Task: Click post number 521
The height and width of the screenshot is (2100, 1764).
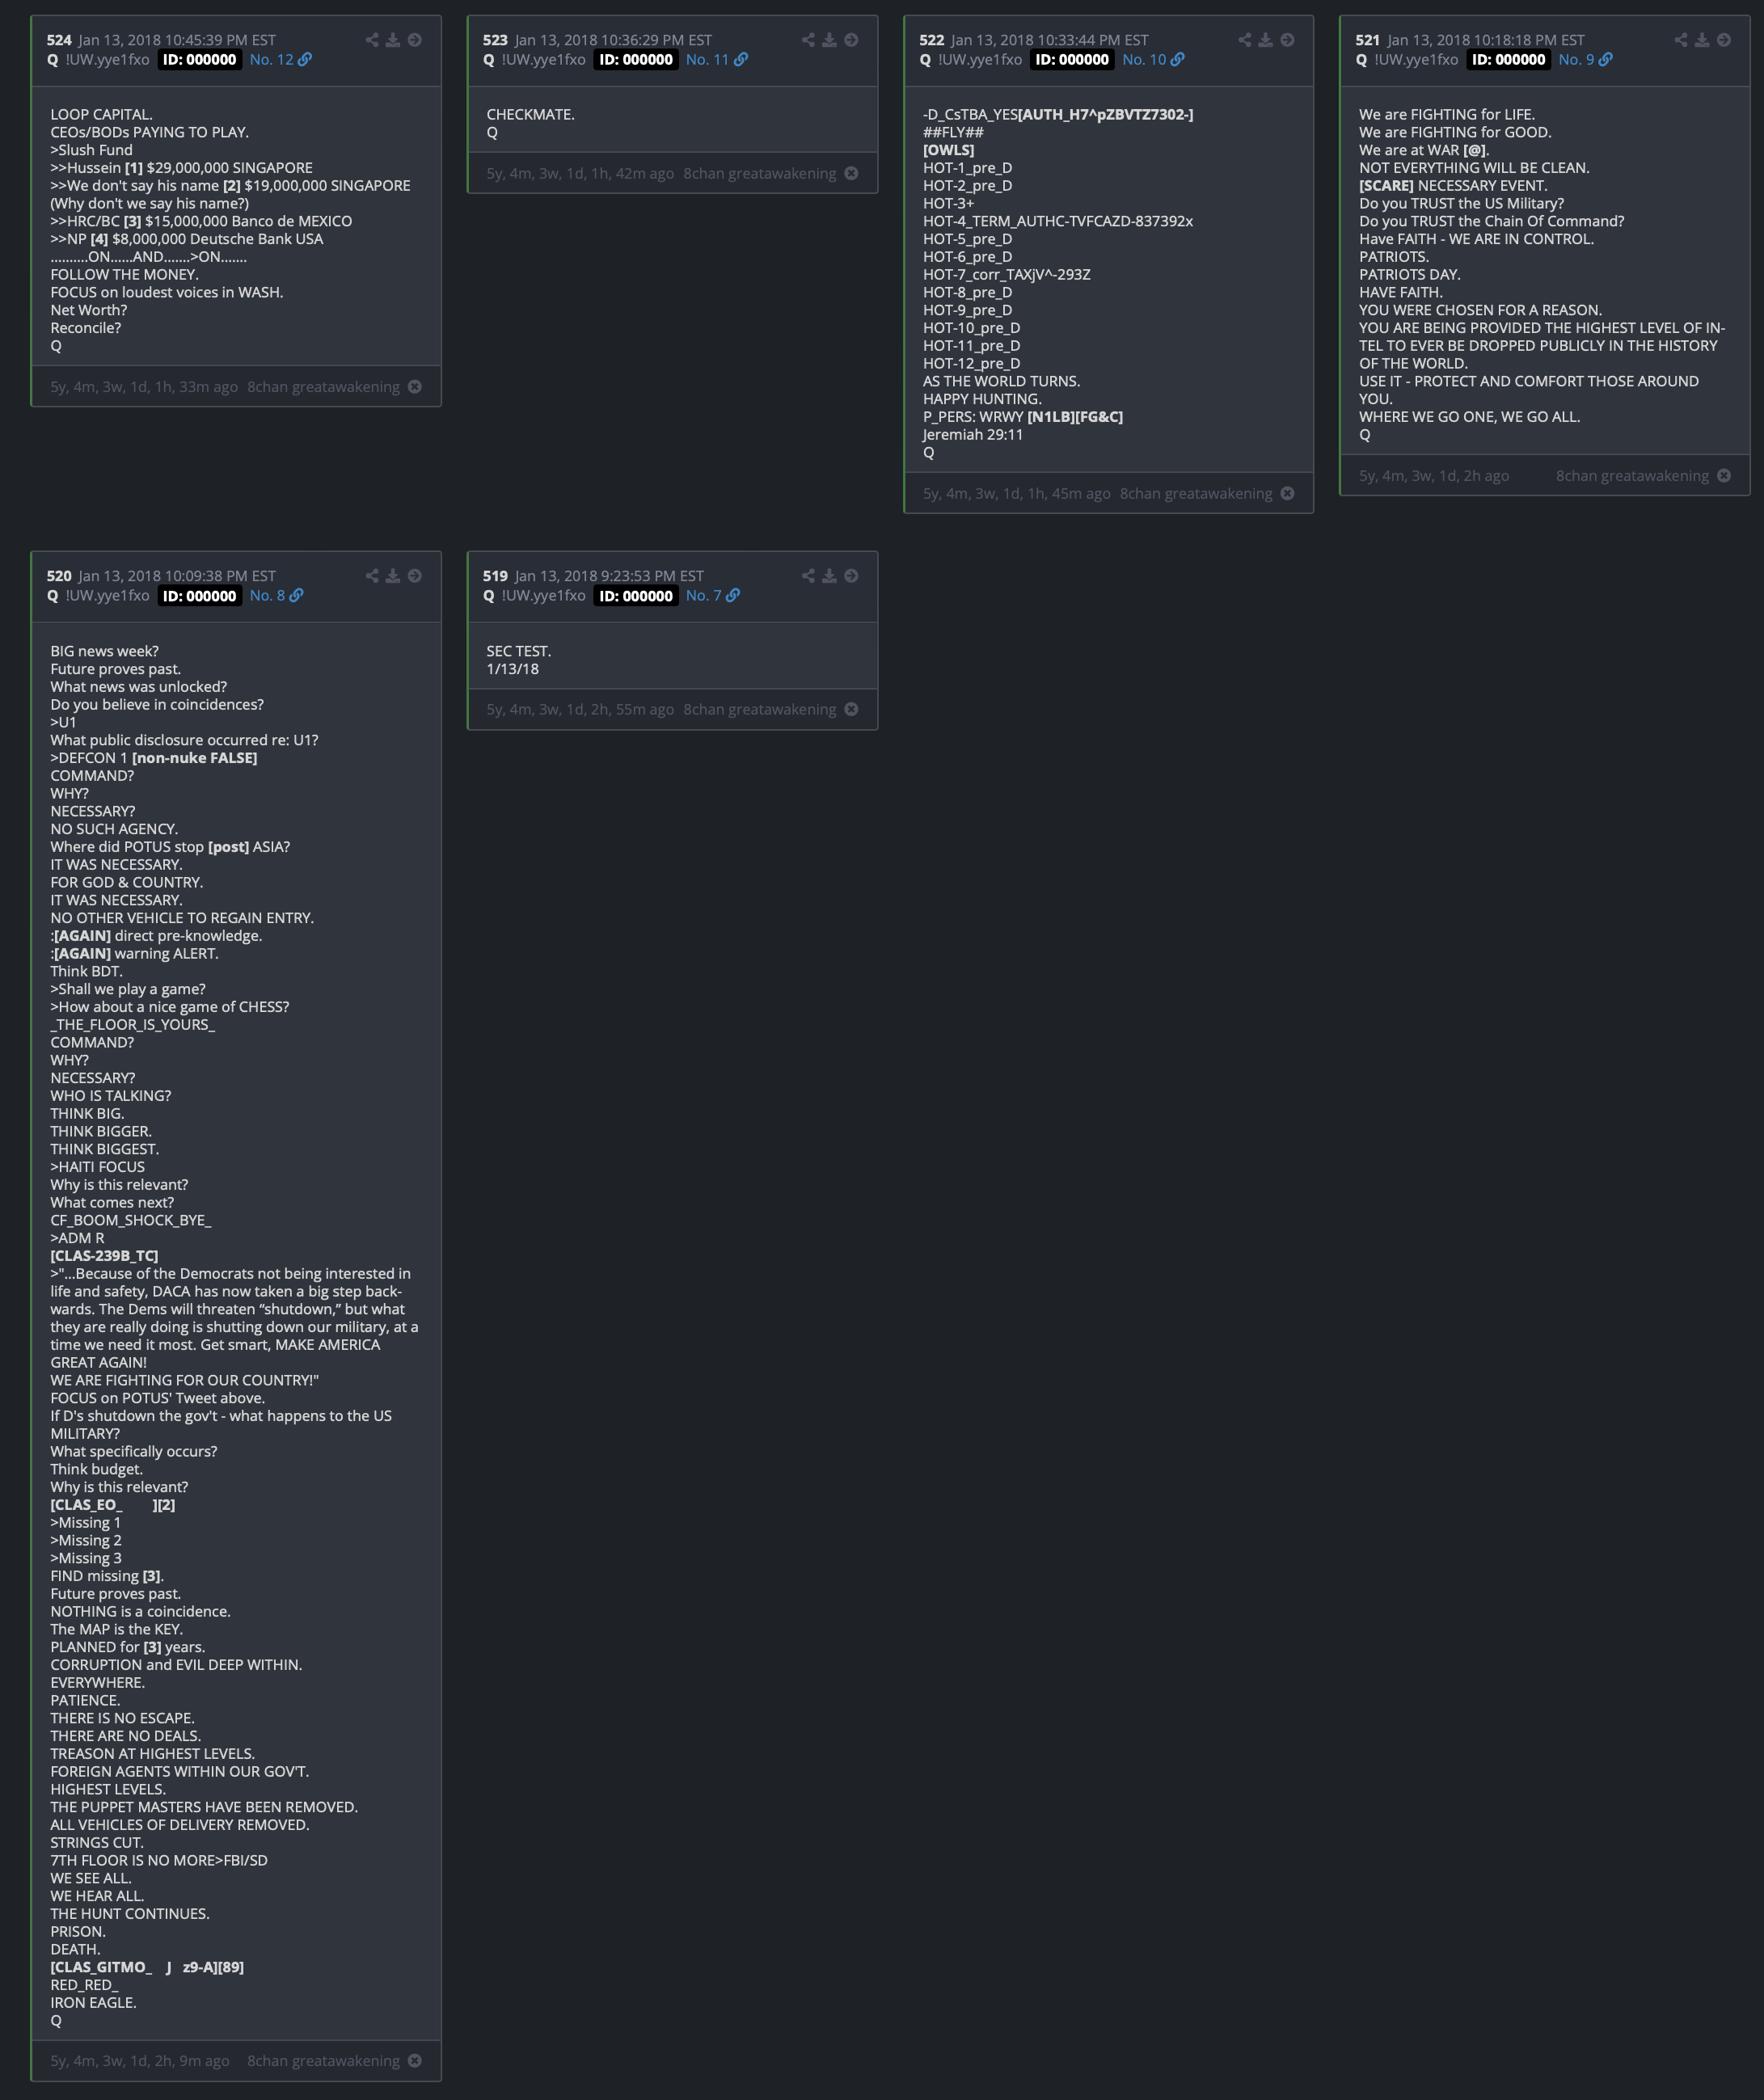Action: coord(1368,40)
